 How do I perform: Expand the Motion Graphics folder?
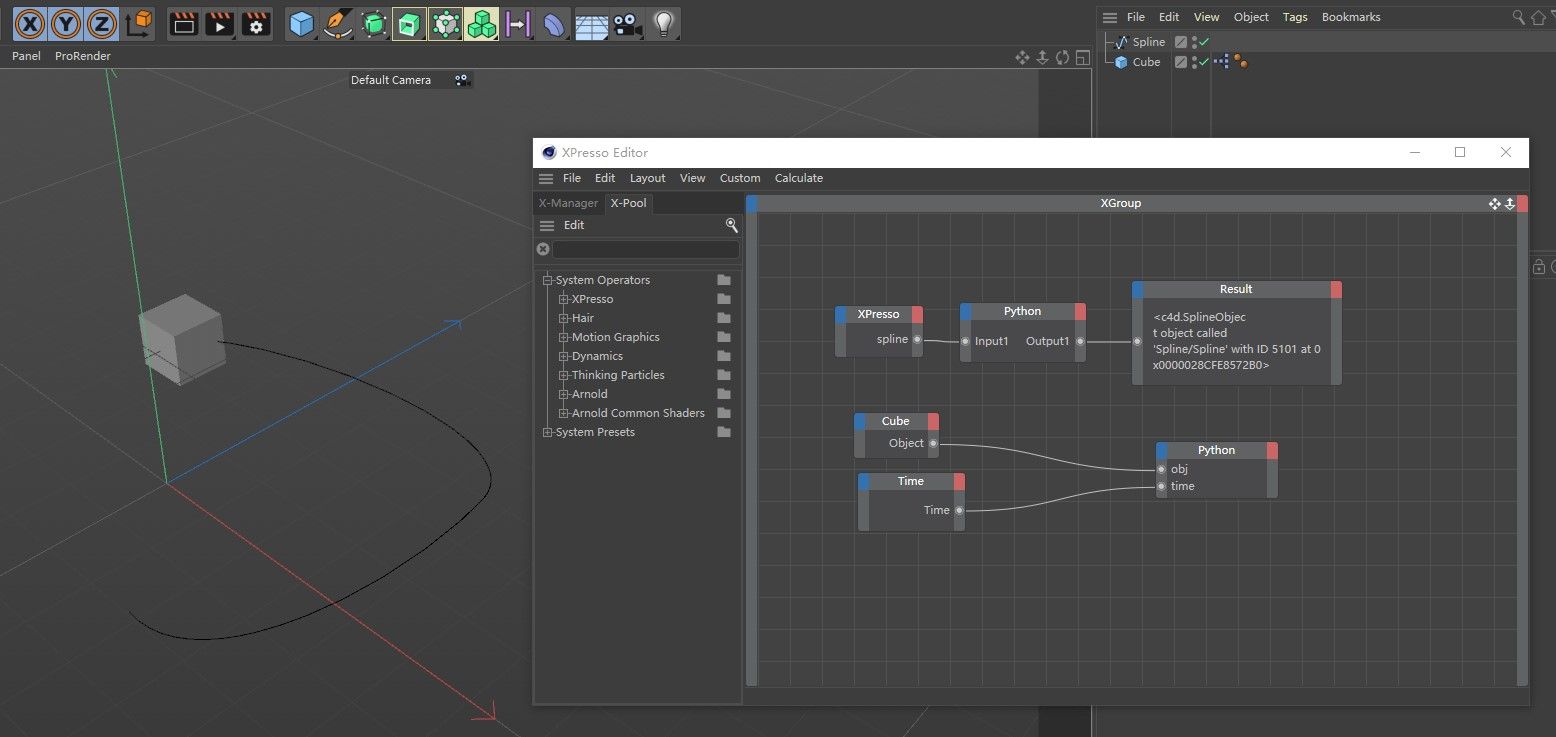[x=564, y=337]
